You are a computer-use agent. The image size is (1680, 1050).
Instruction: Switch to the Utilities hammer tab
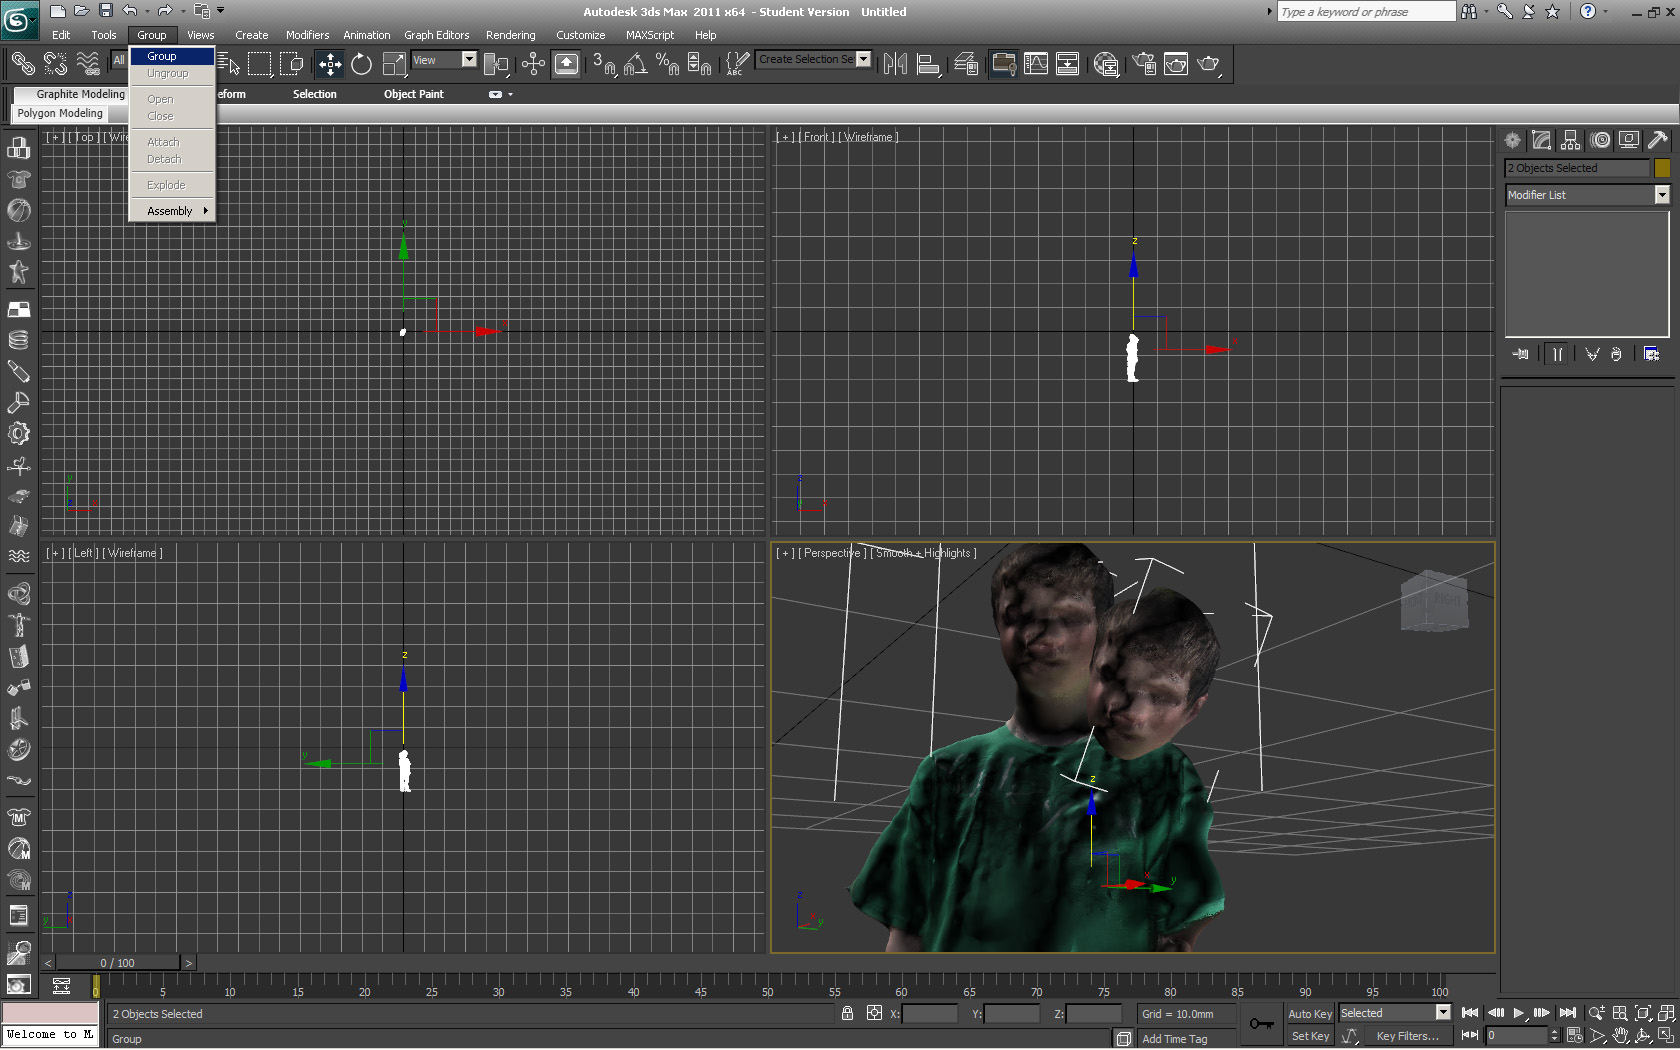point(1658,140)
